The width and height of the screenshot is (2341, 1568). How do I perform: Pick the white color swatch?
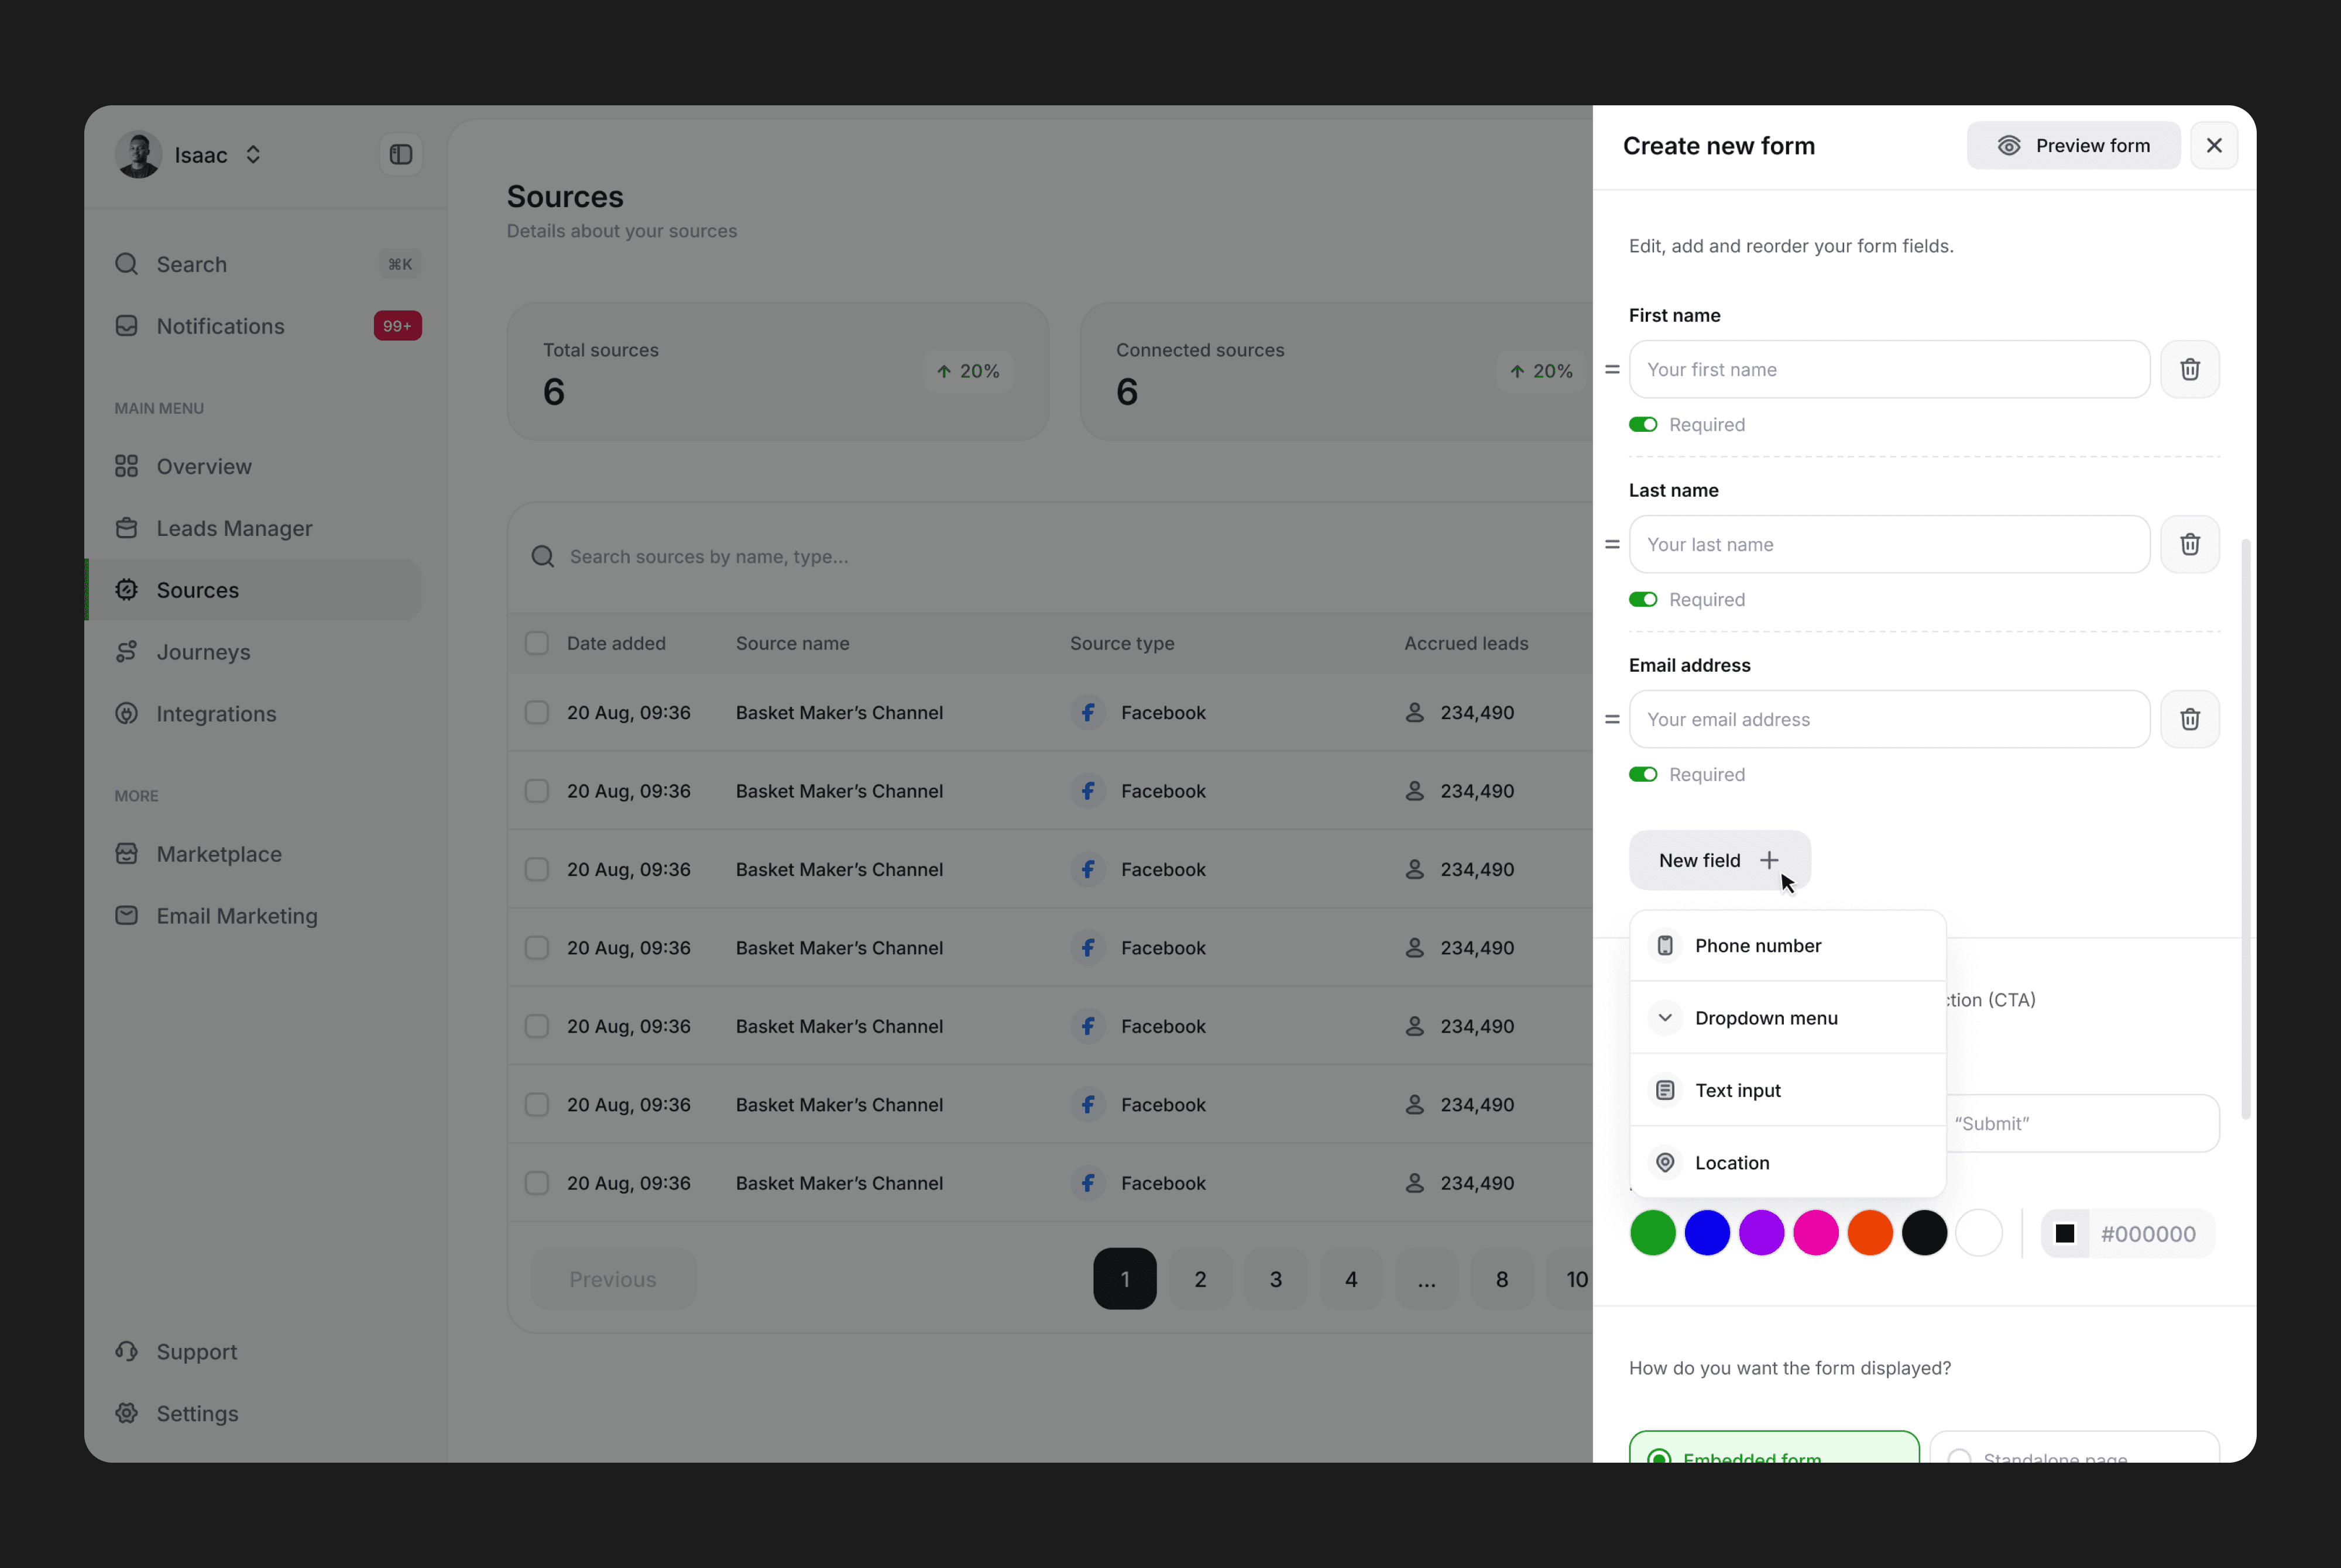point(1979,1233)
